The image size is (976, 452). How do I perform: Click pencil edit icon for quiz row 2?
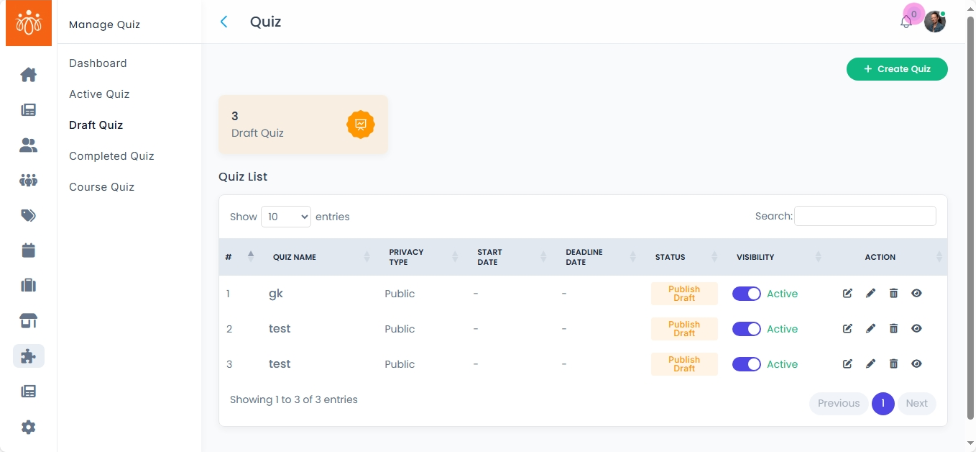[871, 329]
